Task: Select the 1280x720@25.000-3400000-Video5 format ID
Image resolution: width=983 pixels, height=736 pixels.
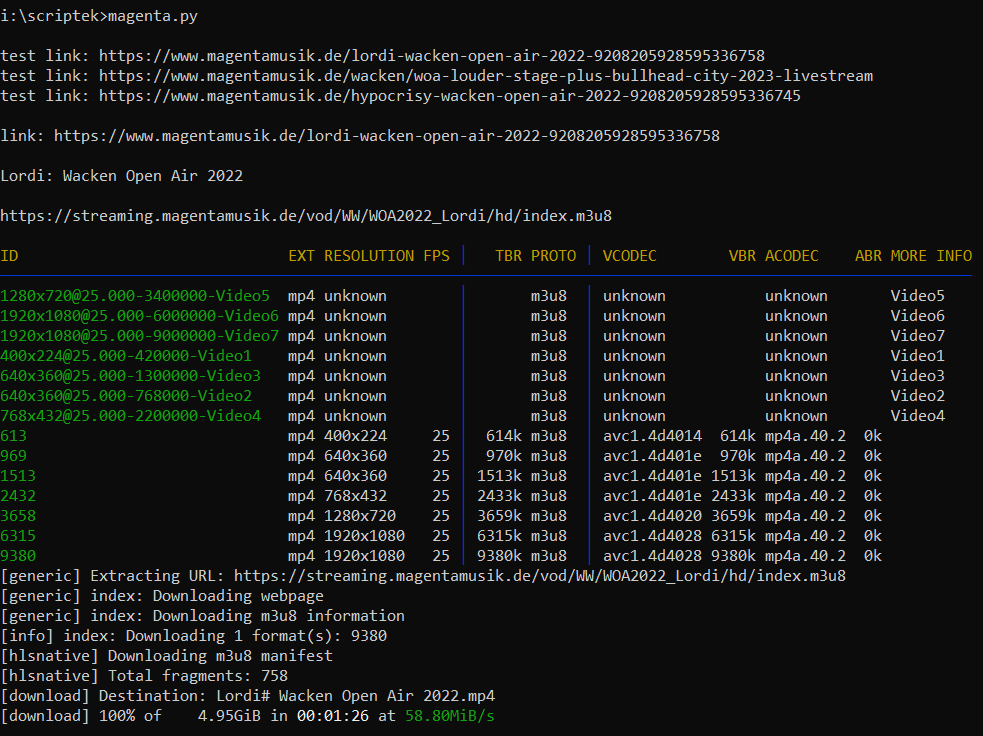Action: [135, 296]
